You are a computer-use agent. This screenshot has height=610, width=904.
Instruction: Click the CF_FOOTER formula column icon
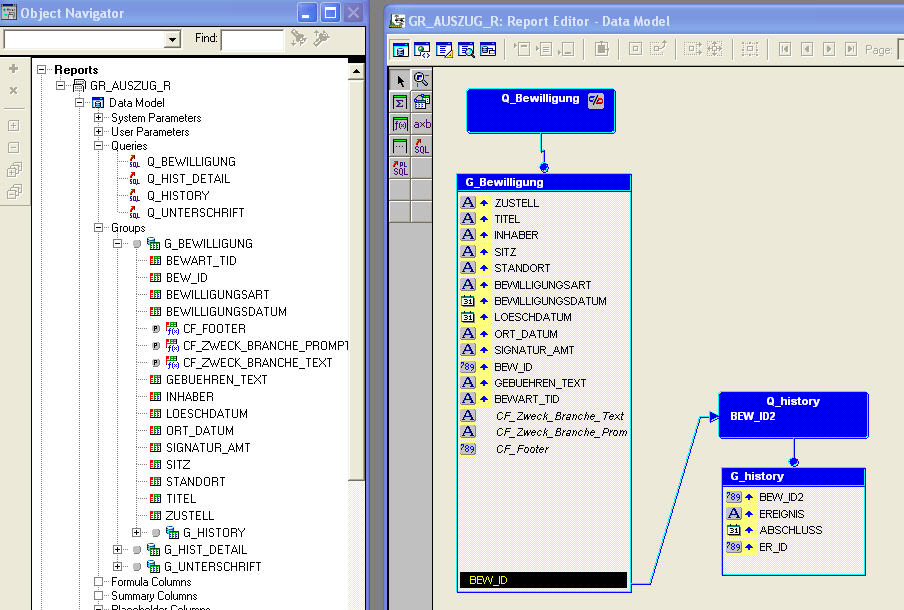pyautogui.click(x=172, y=329)
